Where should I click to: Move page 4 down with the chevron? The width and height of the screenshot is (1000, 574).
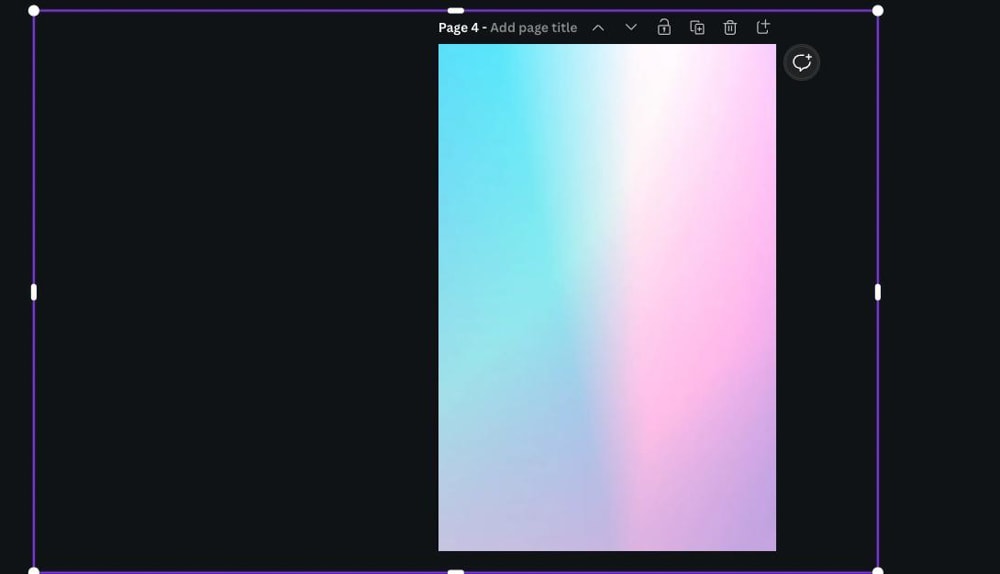pyautogui.click(x=631, y=27)
